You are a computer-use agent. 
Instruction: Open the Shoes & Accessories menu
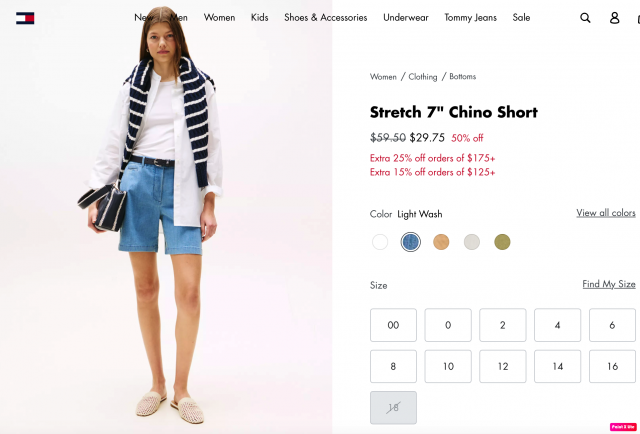pos(326,18)
